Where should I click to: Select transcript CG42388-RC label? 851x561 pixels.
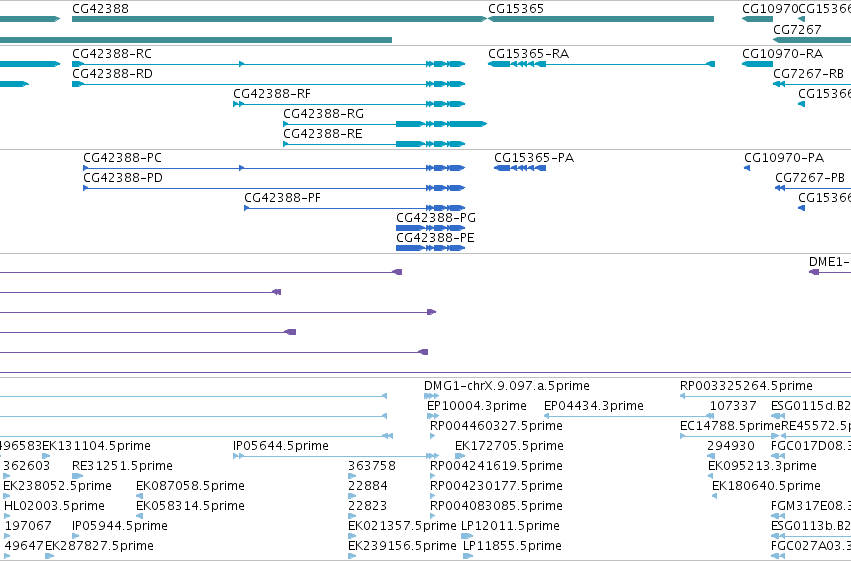(112, 54)
